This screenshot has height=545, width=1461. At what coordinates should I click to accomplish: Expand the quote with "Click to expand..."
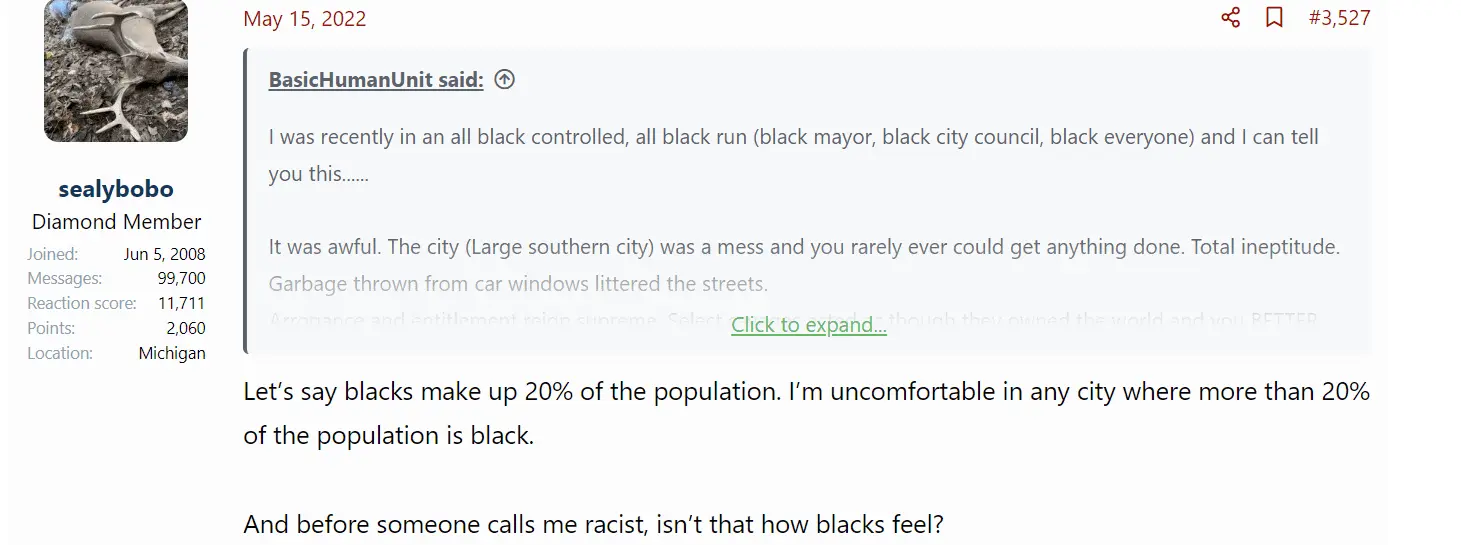click(x=809, y=325)
